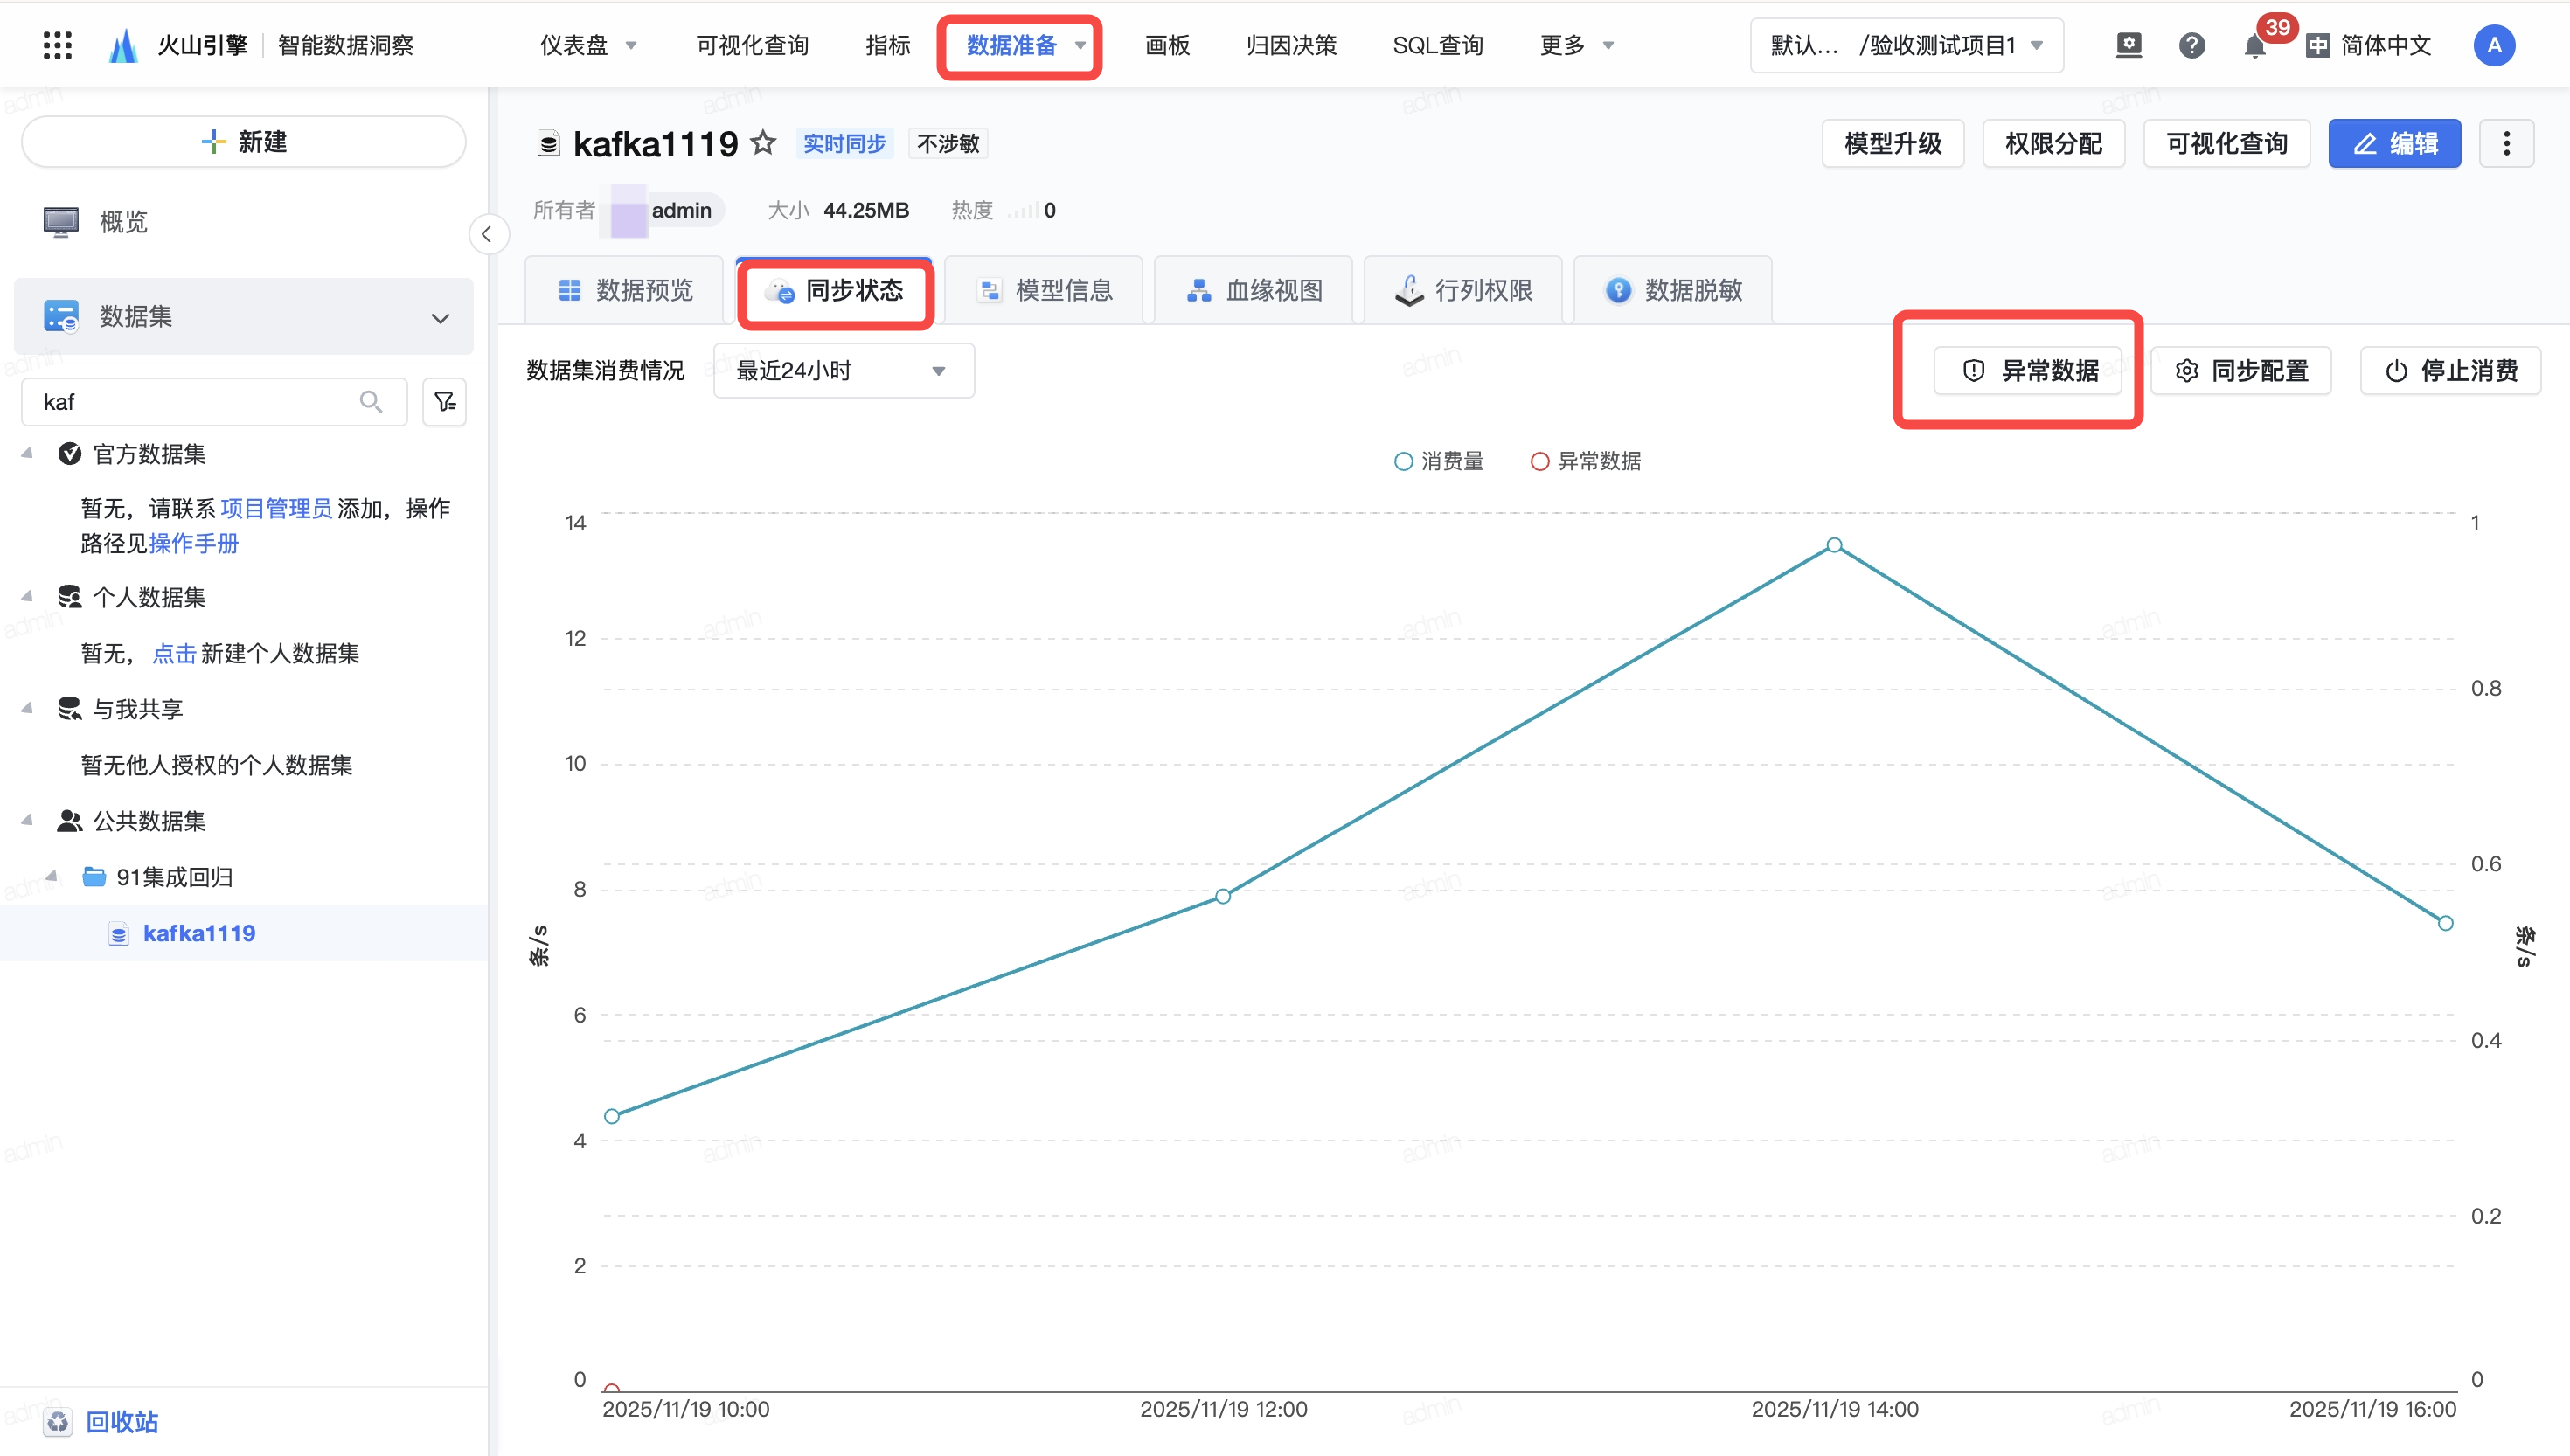
Task: Collapse the 91集成回归 folder
Action: (x=52, y=876)
